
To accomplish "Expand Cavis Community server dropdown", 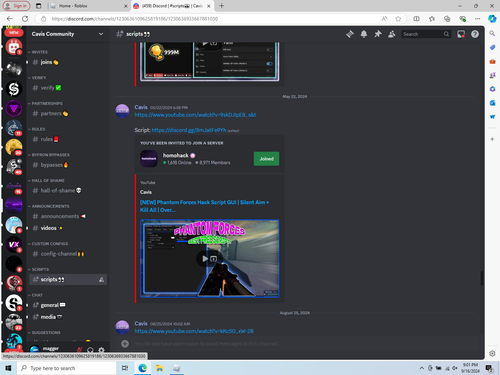I will (101, 34).
